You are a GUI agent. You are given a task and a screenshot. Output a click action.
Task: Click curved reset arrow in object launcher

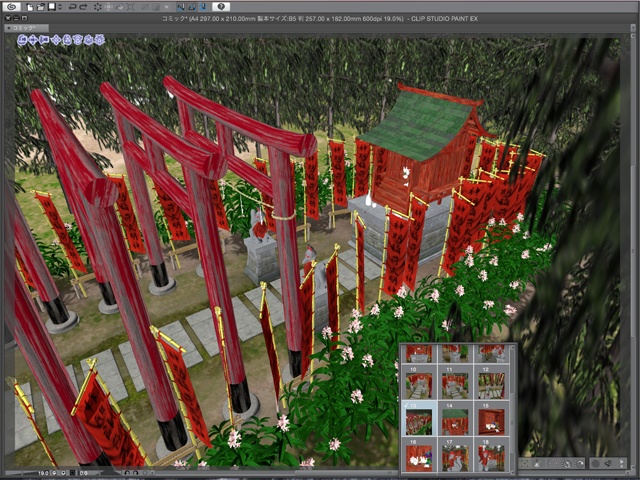[x=579, y=463]
